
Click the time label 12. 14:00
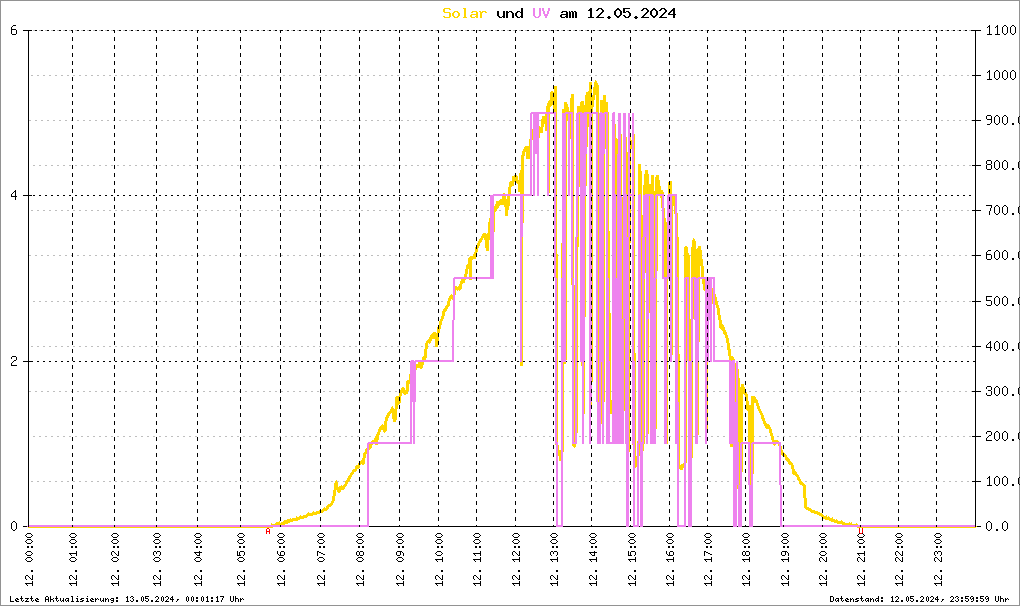click(593, 560)
